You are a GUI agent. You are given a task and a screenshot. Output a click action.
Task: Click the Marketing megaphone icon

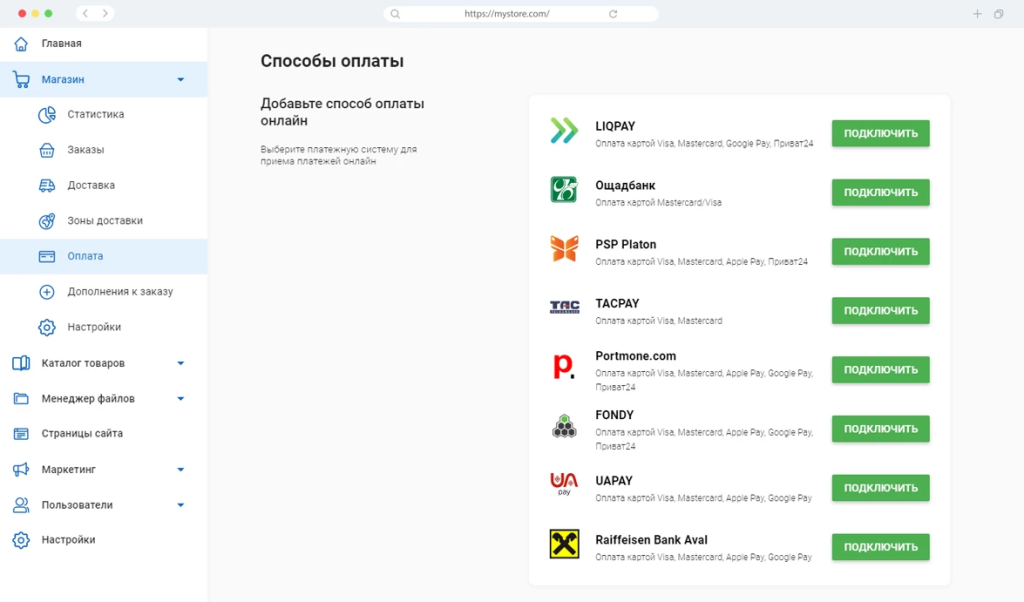(x=21, y=469)
